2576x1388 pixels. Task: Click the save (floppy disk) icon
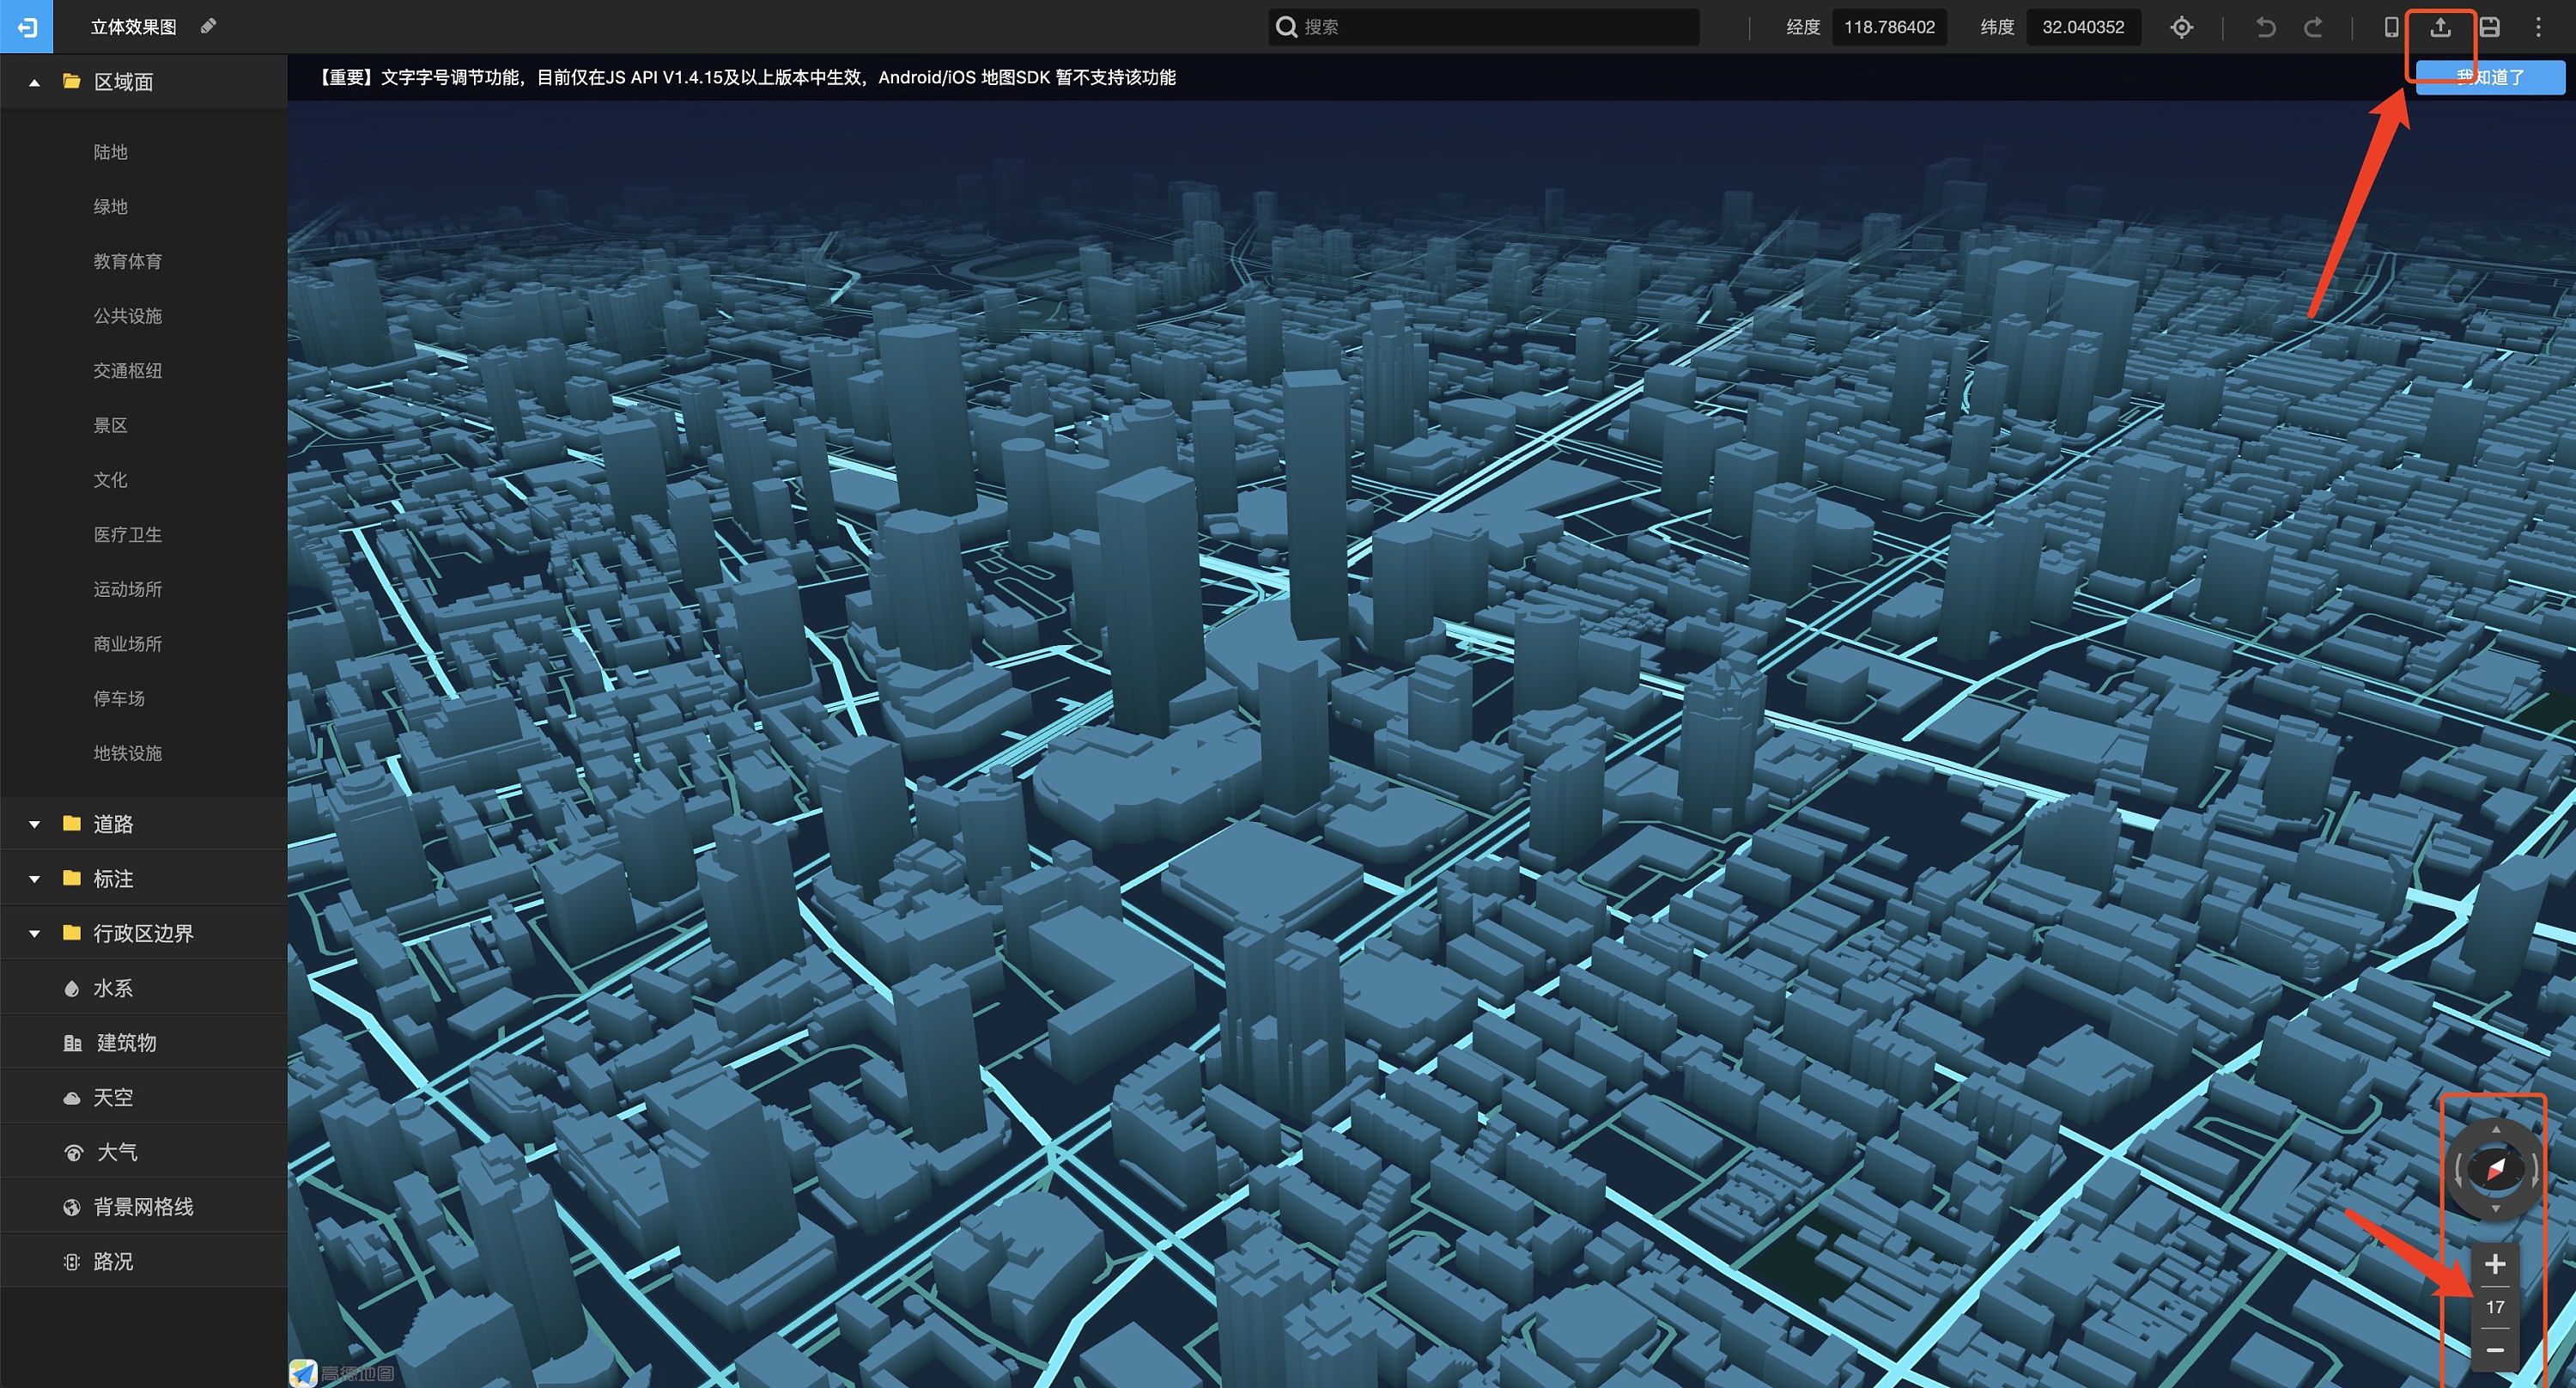click(2489, 27)
